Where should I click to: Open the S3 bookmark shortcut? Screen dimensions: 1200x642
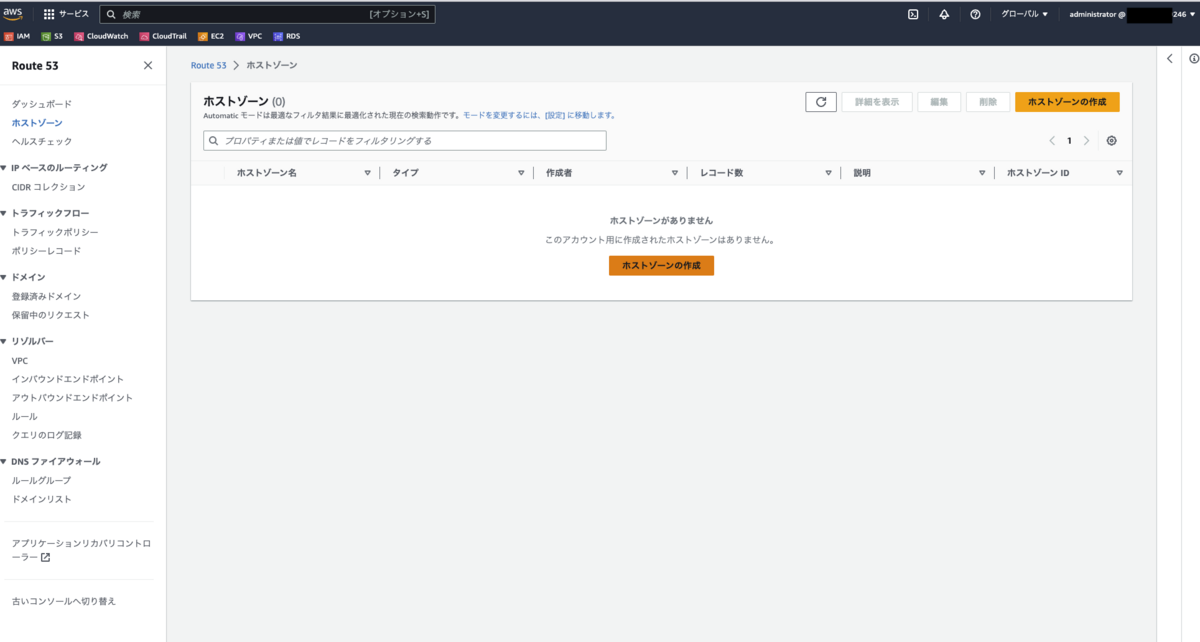(52, 36)
